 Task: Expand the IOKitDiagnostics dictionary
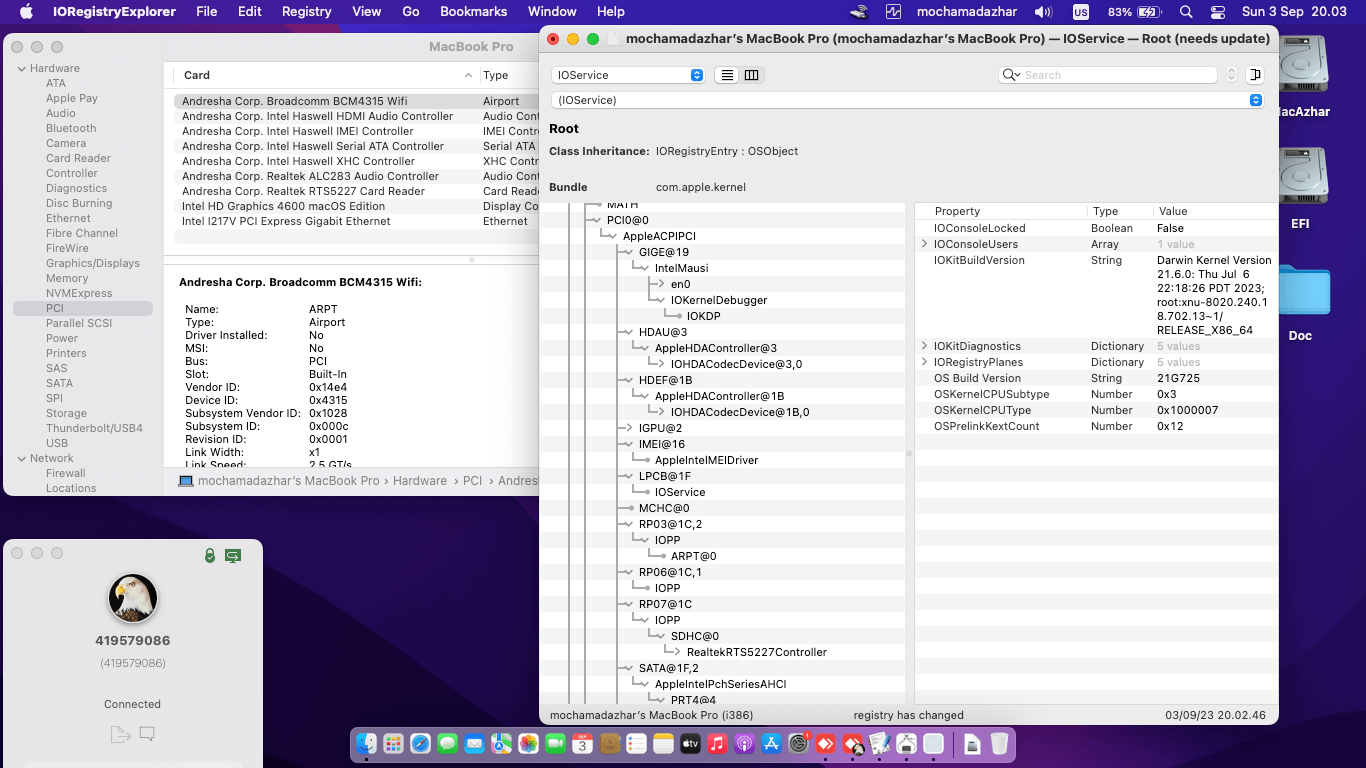click(x=924, y=346)
